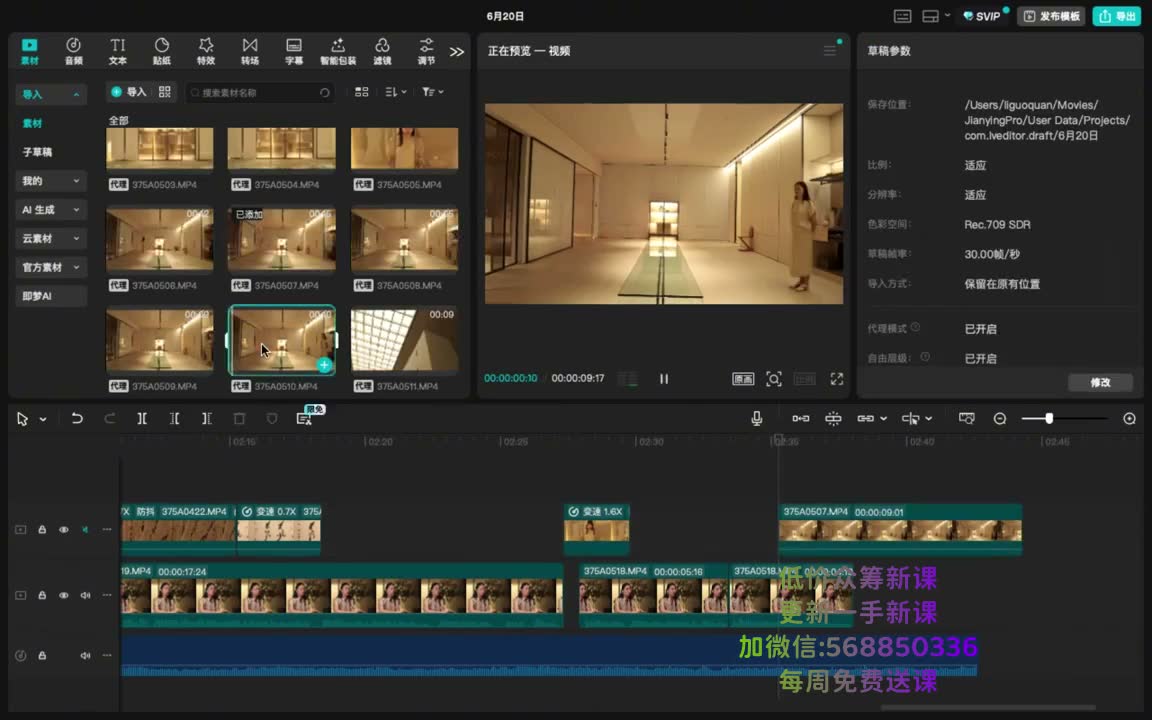1152x720 pixels.
Task: Open the media sort dropdown
Action: pyautogui.click(x=395, y=92)
